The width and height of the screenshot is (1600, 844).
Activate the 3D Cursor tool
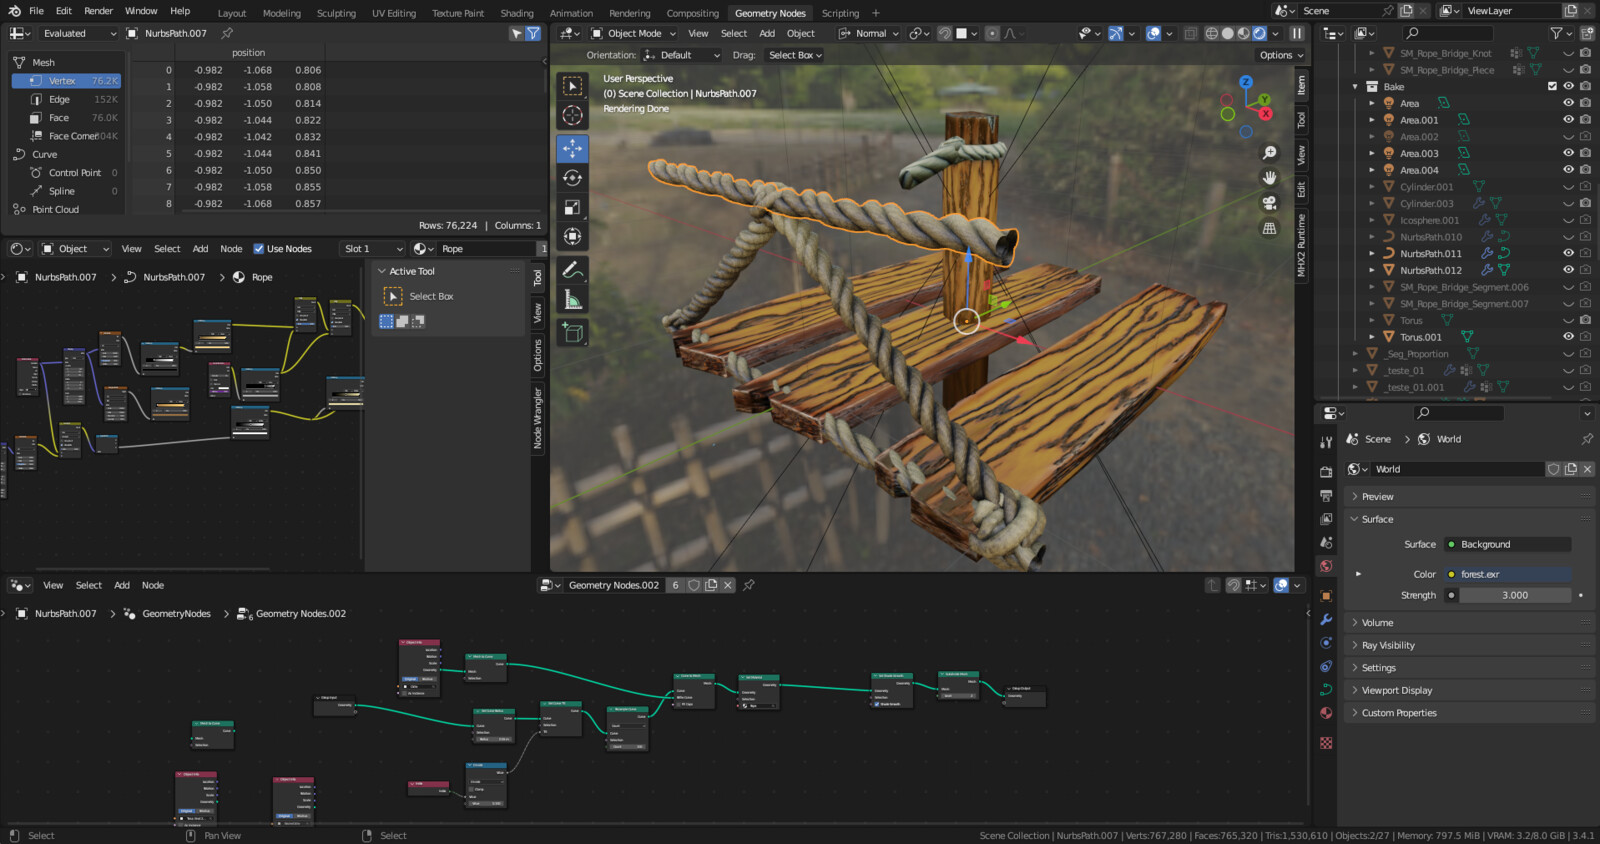572,116
